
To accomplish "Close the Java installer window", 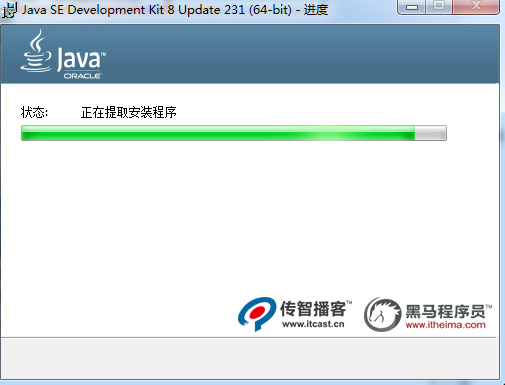I will (x=476, y=6).
